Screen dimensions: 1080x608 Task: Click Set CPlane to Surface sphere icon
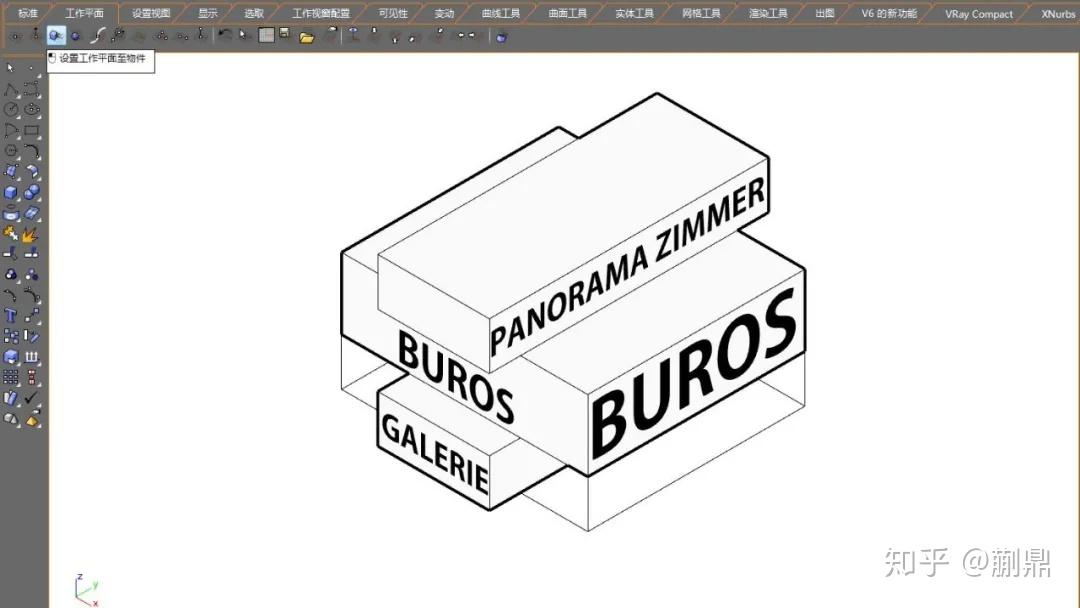pos(75,36)
